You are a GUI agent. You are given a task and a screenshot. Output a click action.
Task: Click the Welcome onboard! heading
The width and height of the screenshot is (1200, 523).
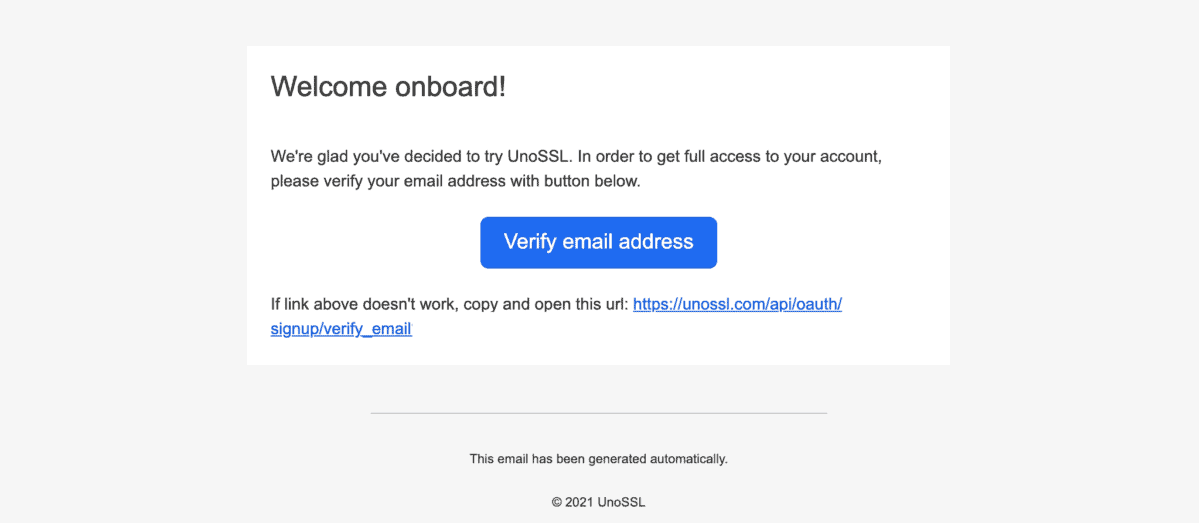click(388, 87)
